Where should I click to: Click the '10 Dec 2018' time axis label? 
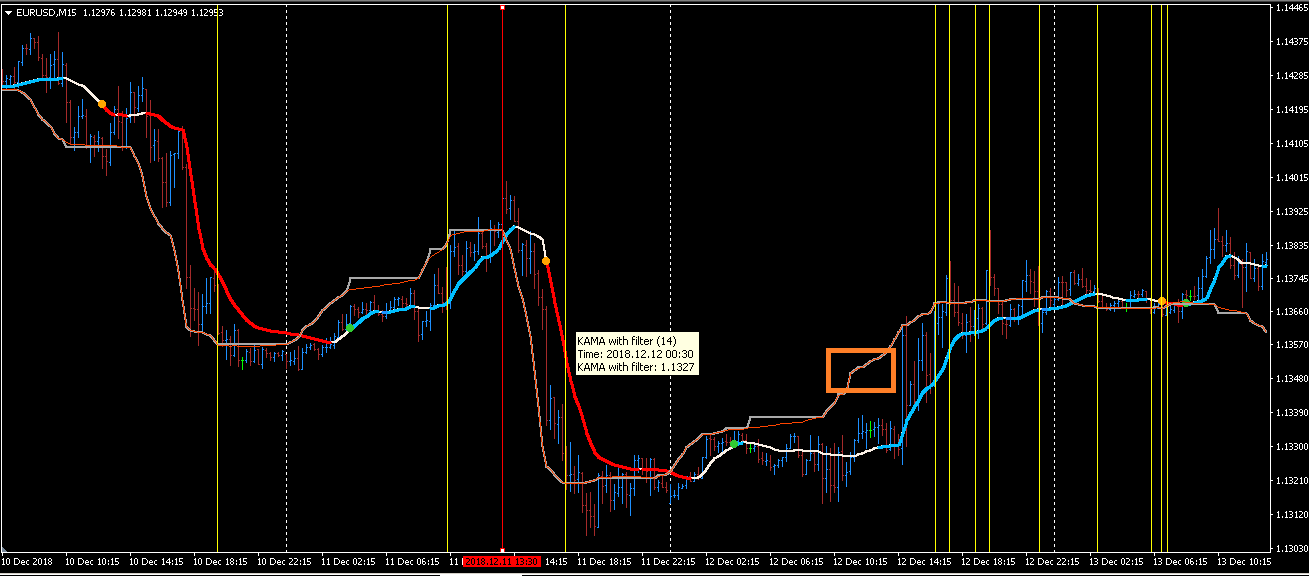pyautogui.click(x=28, y=562)
